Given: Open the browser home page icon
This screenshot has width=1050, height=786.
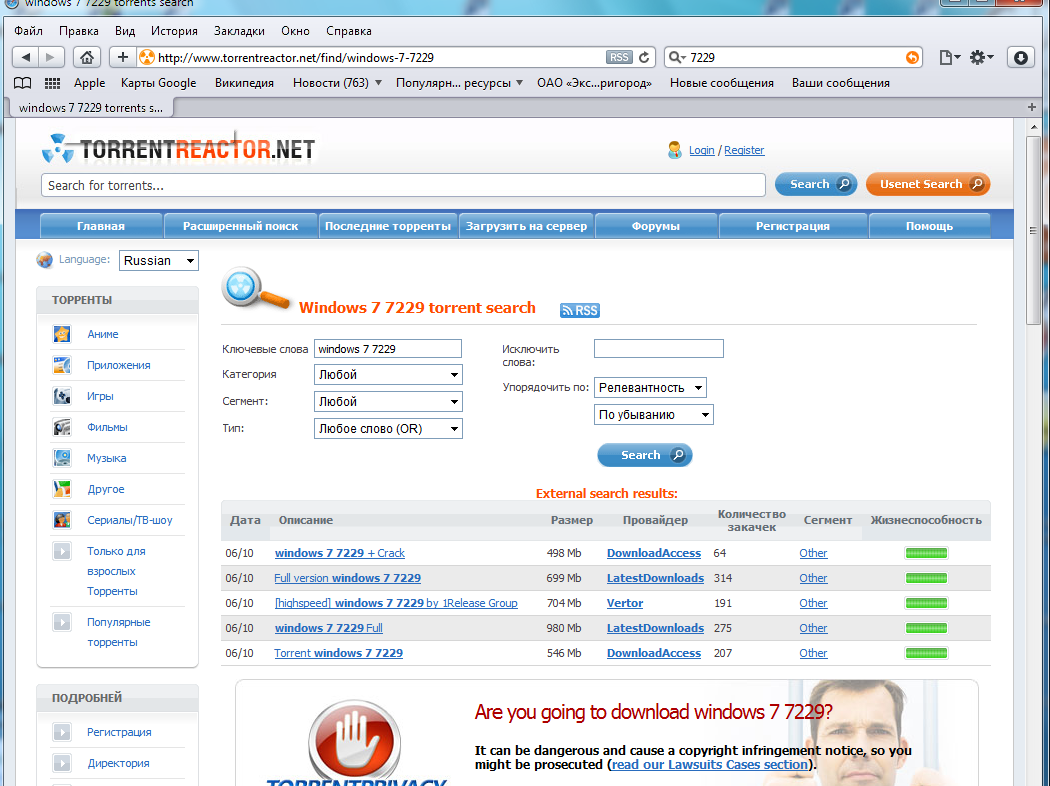Looking at the screenshot, I should click(86, 58).
